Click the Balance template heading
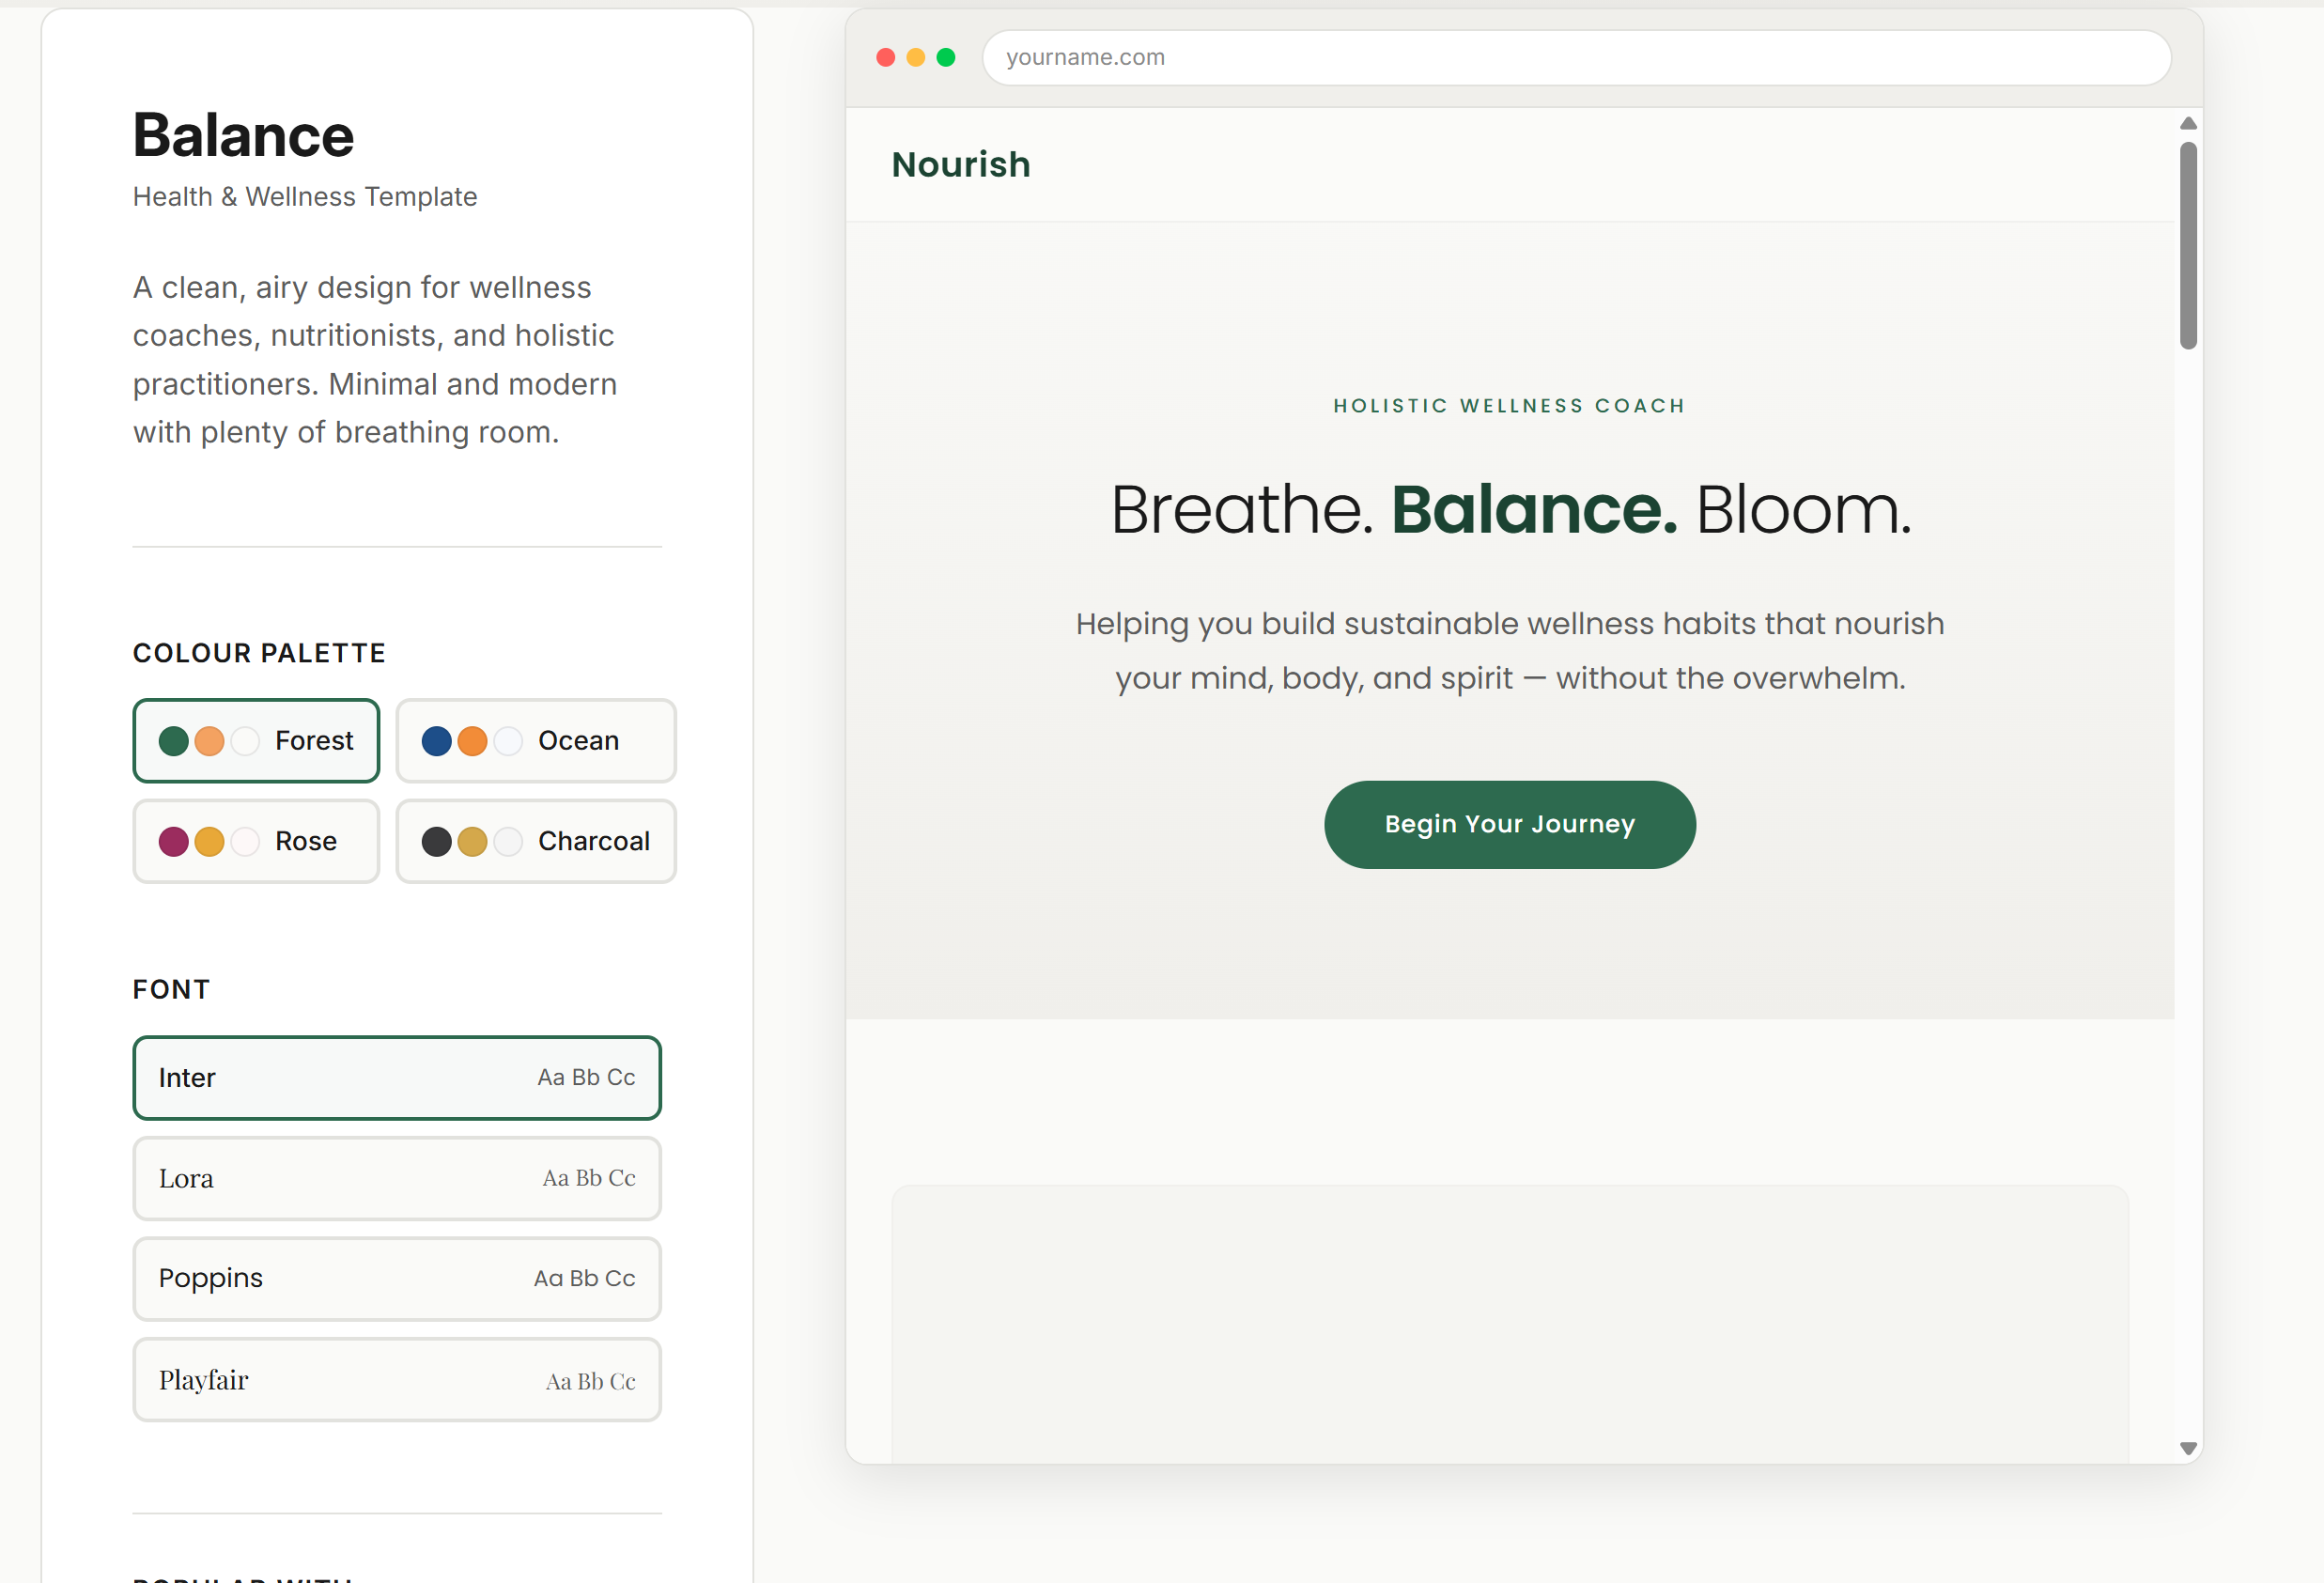Image resolution: width=2324 pixels, height=1583 pixels. pos(243,135)
